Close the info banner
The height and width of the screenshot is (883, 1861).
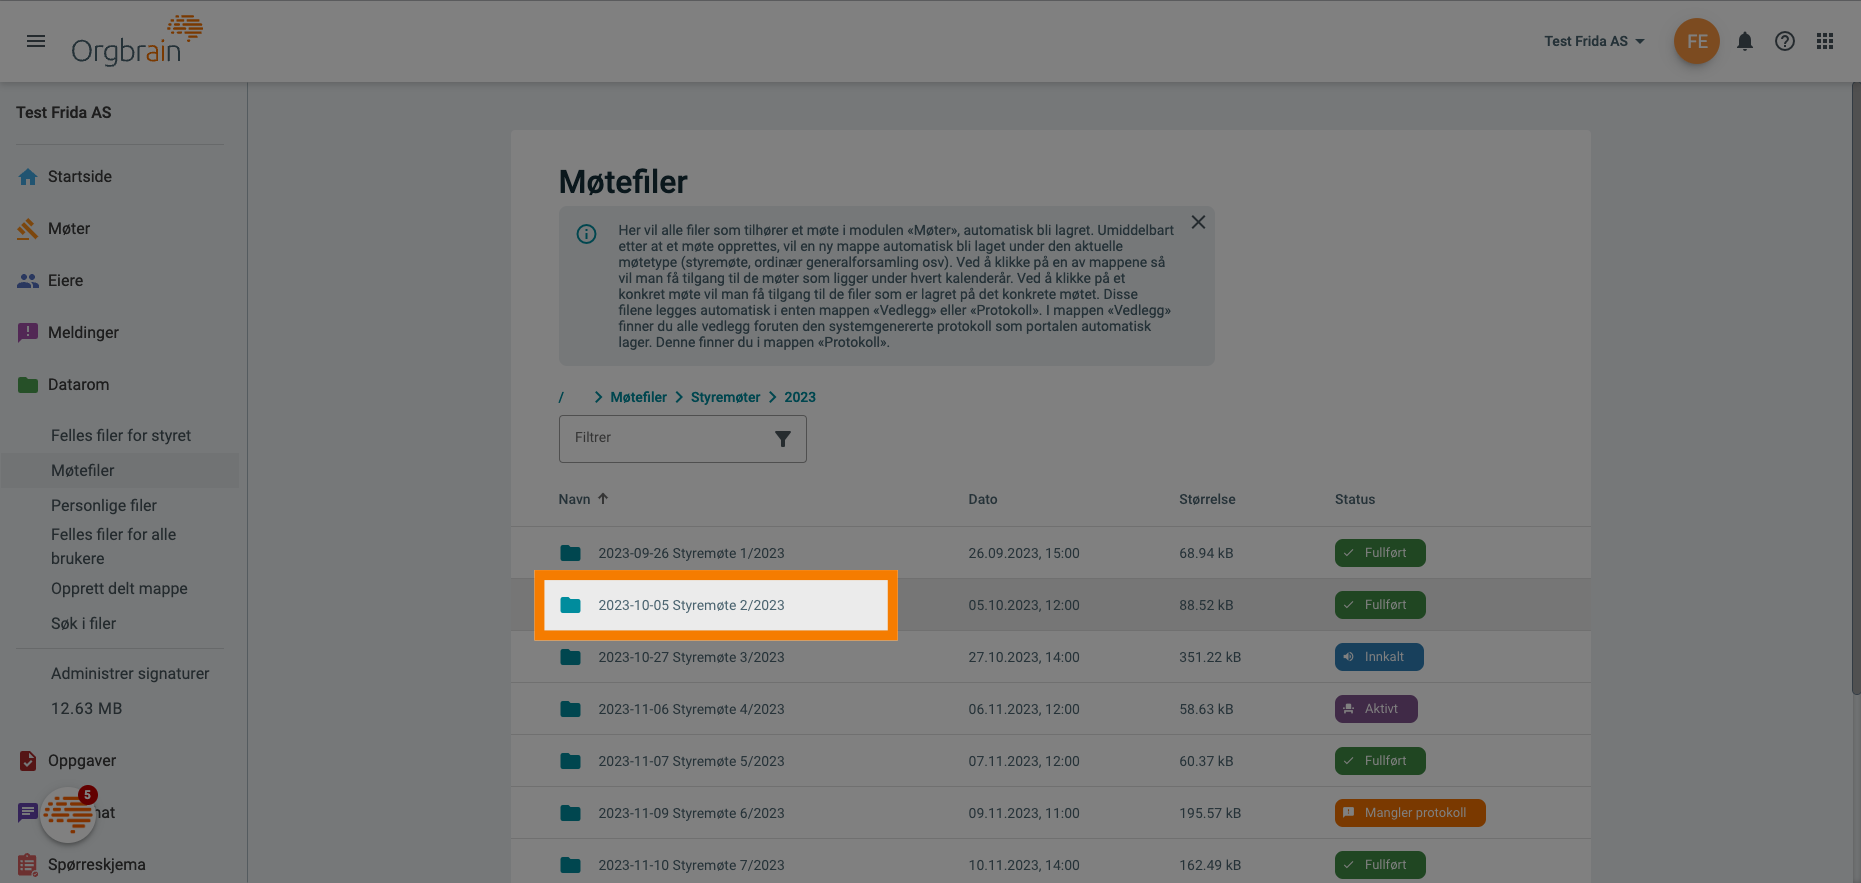1198,222
